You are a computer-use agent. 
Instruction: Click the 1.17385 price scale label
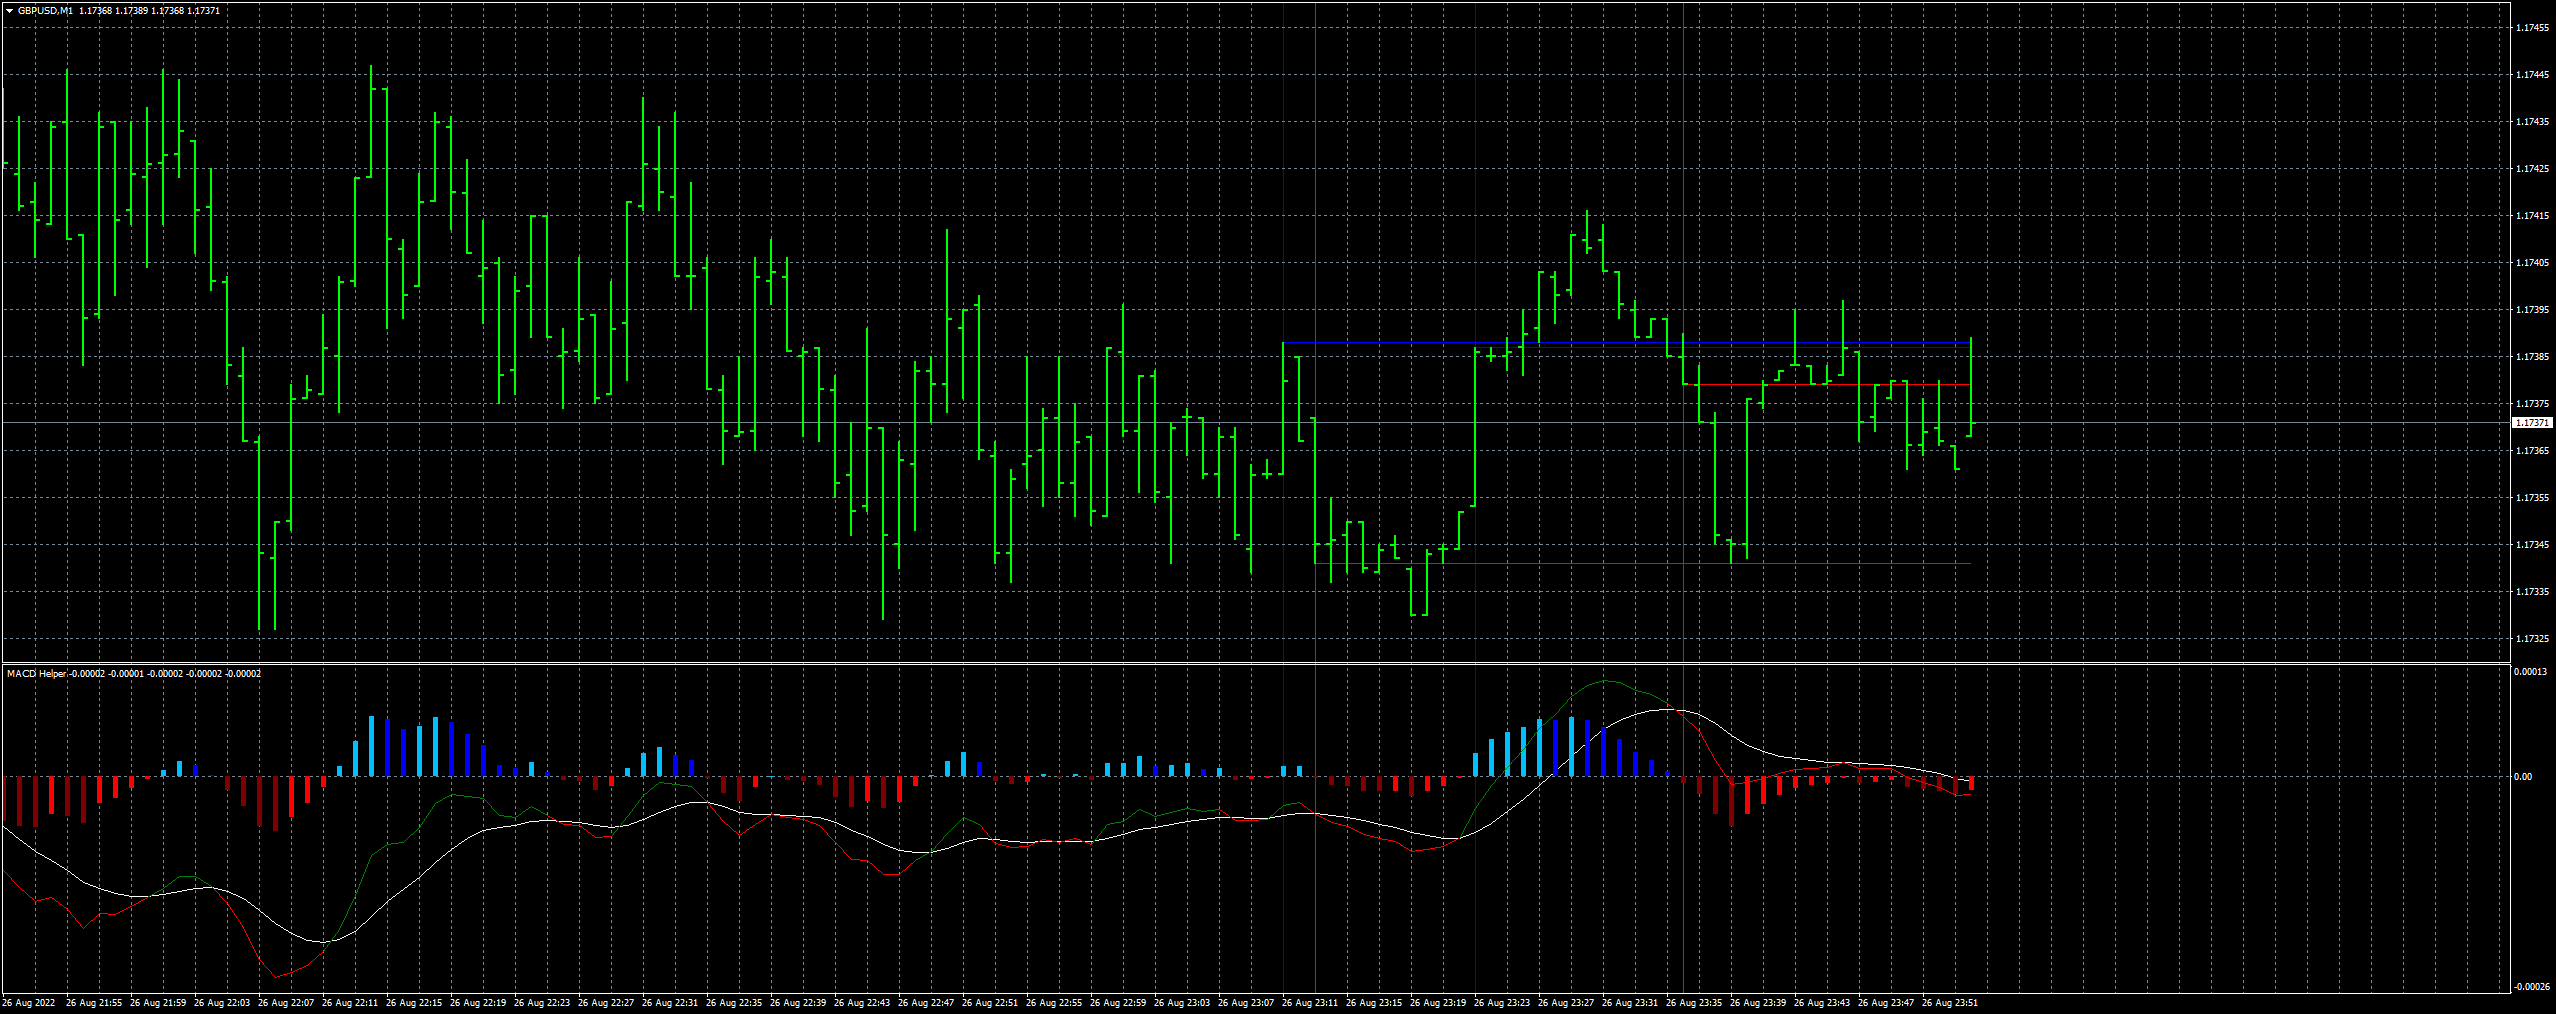(2533, 357)
